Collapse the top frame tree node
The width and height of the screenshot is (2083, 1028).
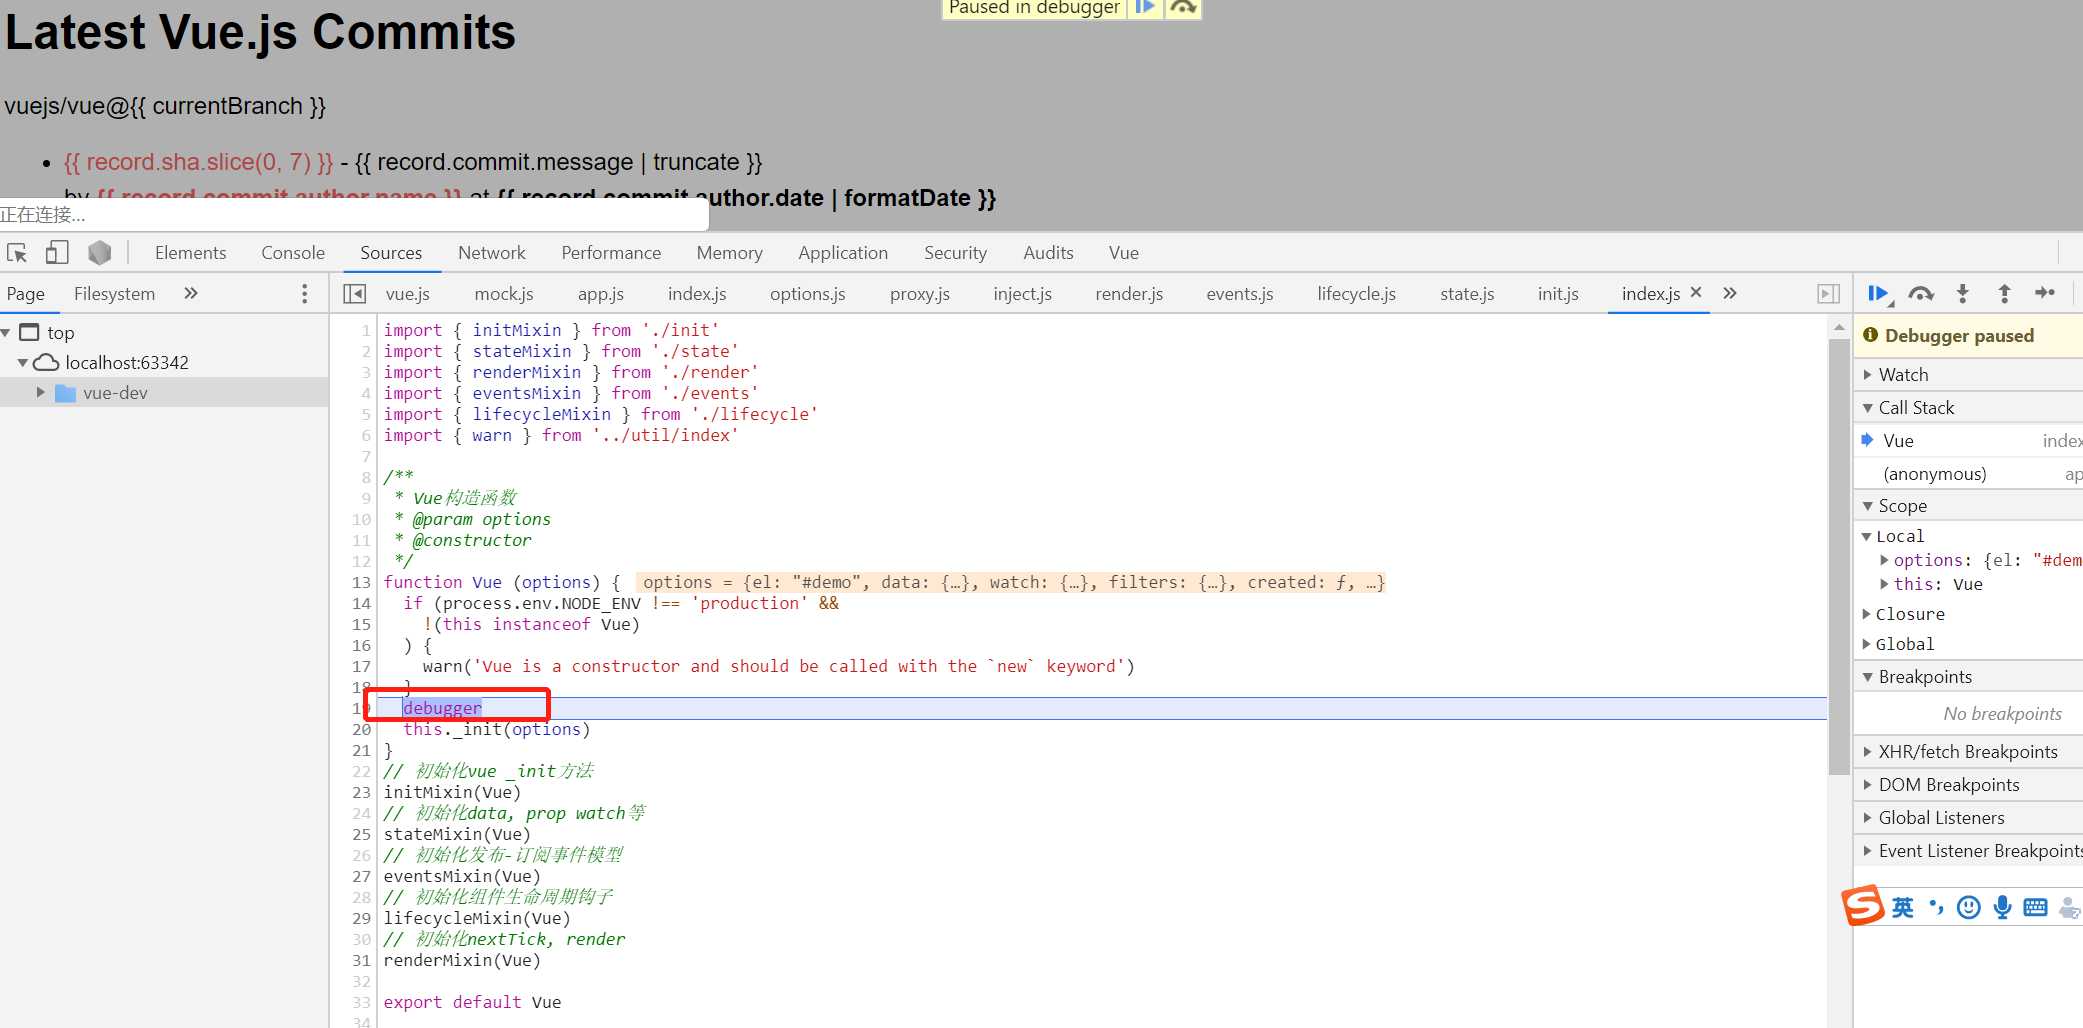point(6,332)
